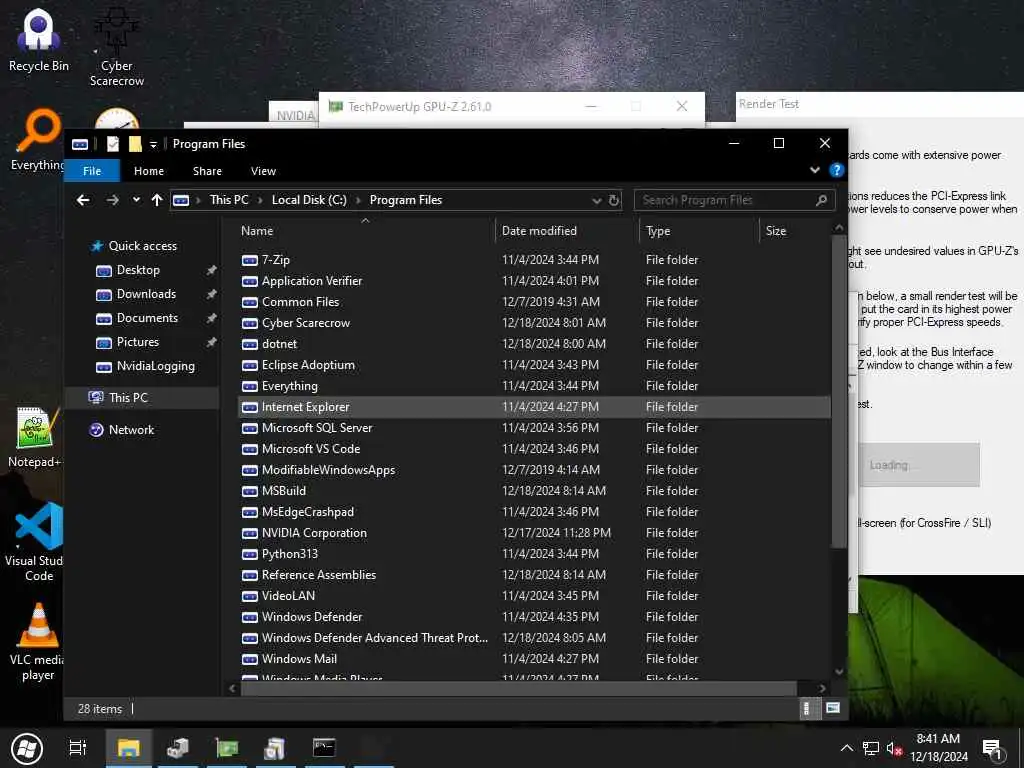1024x768 pixels.
Task: Click the vertical scrollbar in file list
Action: click(839, 392)
